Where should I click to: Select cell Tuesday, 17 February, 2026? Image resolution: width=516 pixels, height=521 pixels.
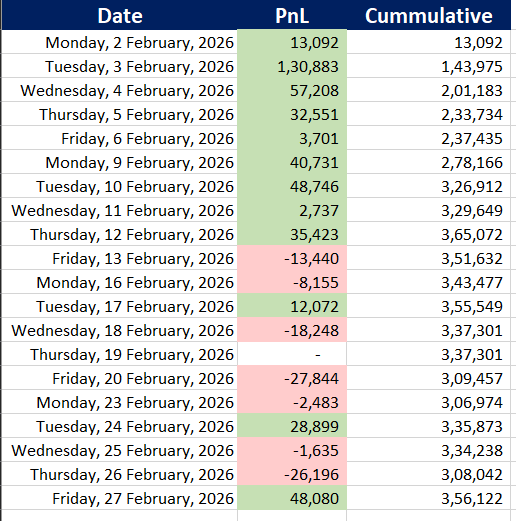pos(120,306)
